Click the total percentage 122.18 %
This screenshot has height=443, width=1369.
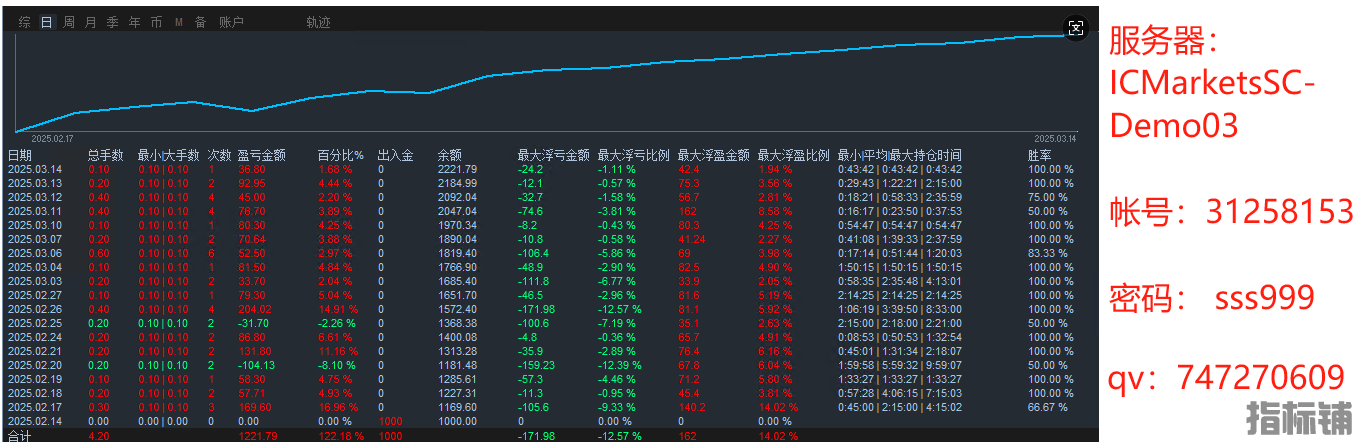(x=338, y=436)
